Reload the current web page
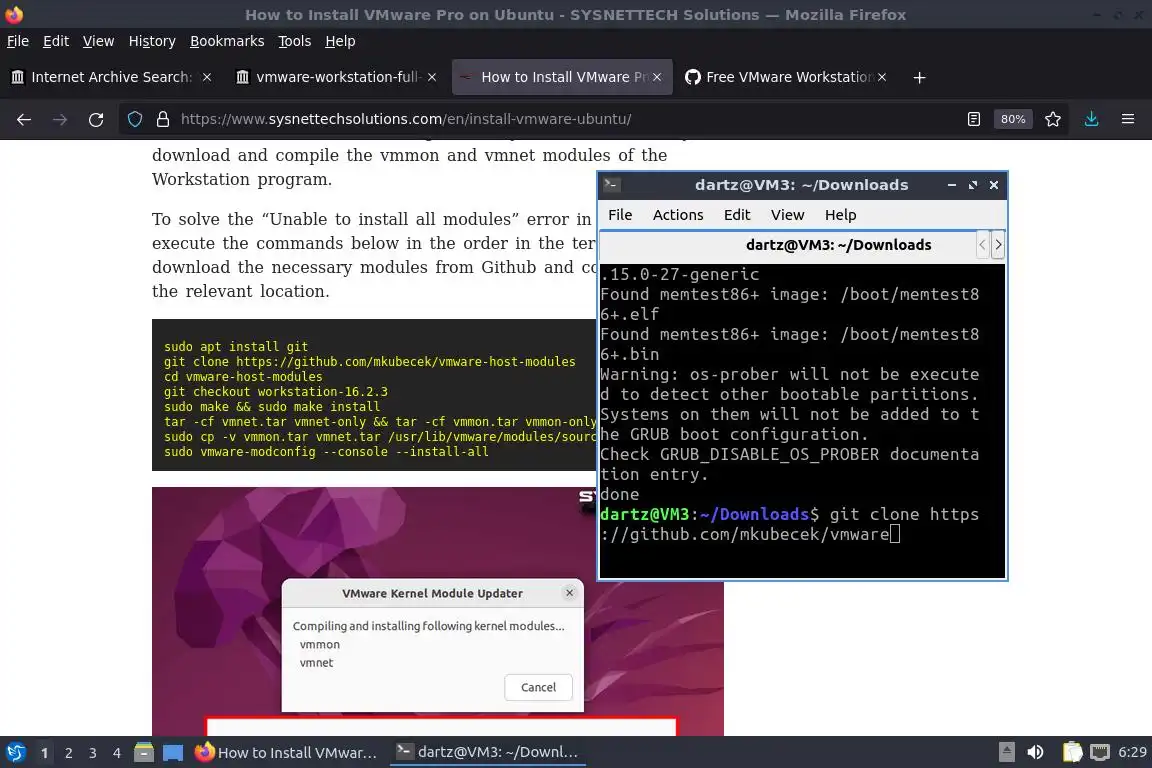This screenshot has height=768, width=1152. (96, 119)
